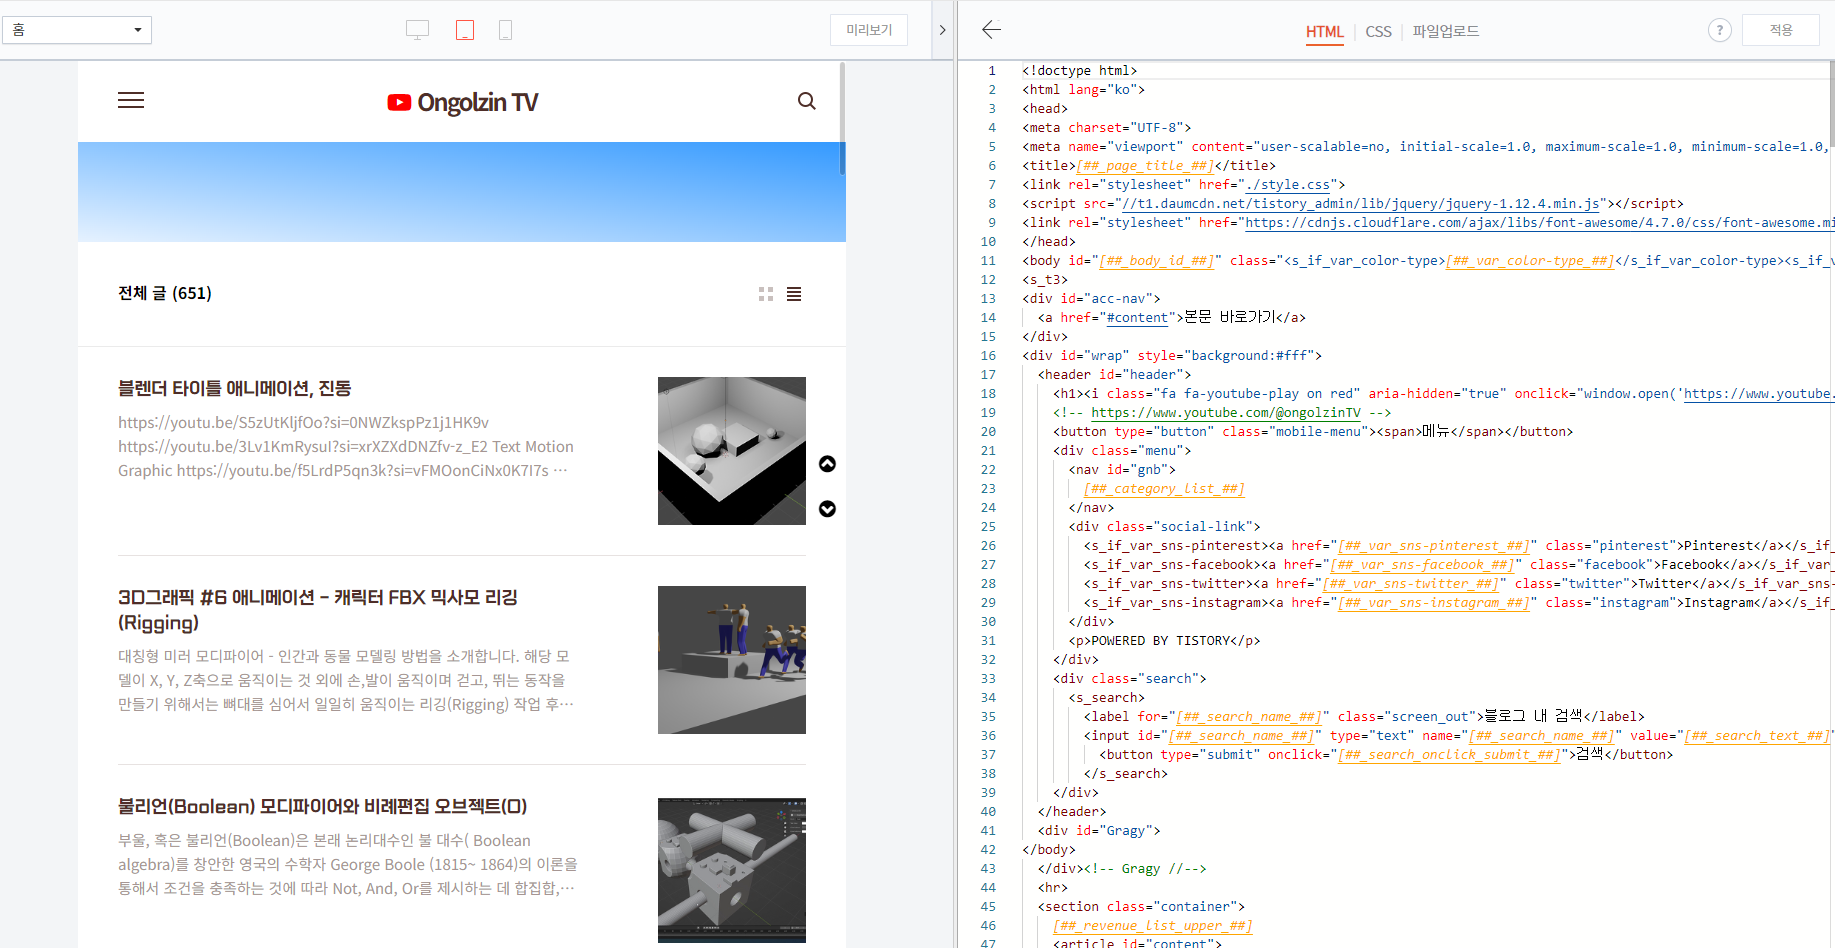Viewport: 1835px width, 948px height.
Task: Open the 홈 page selector dropdown
Action: point(77,30)
